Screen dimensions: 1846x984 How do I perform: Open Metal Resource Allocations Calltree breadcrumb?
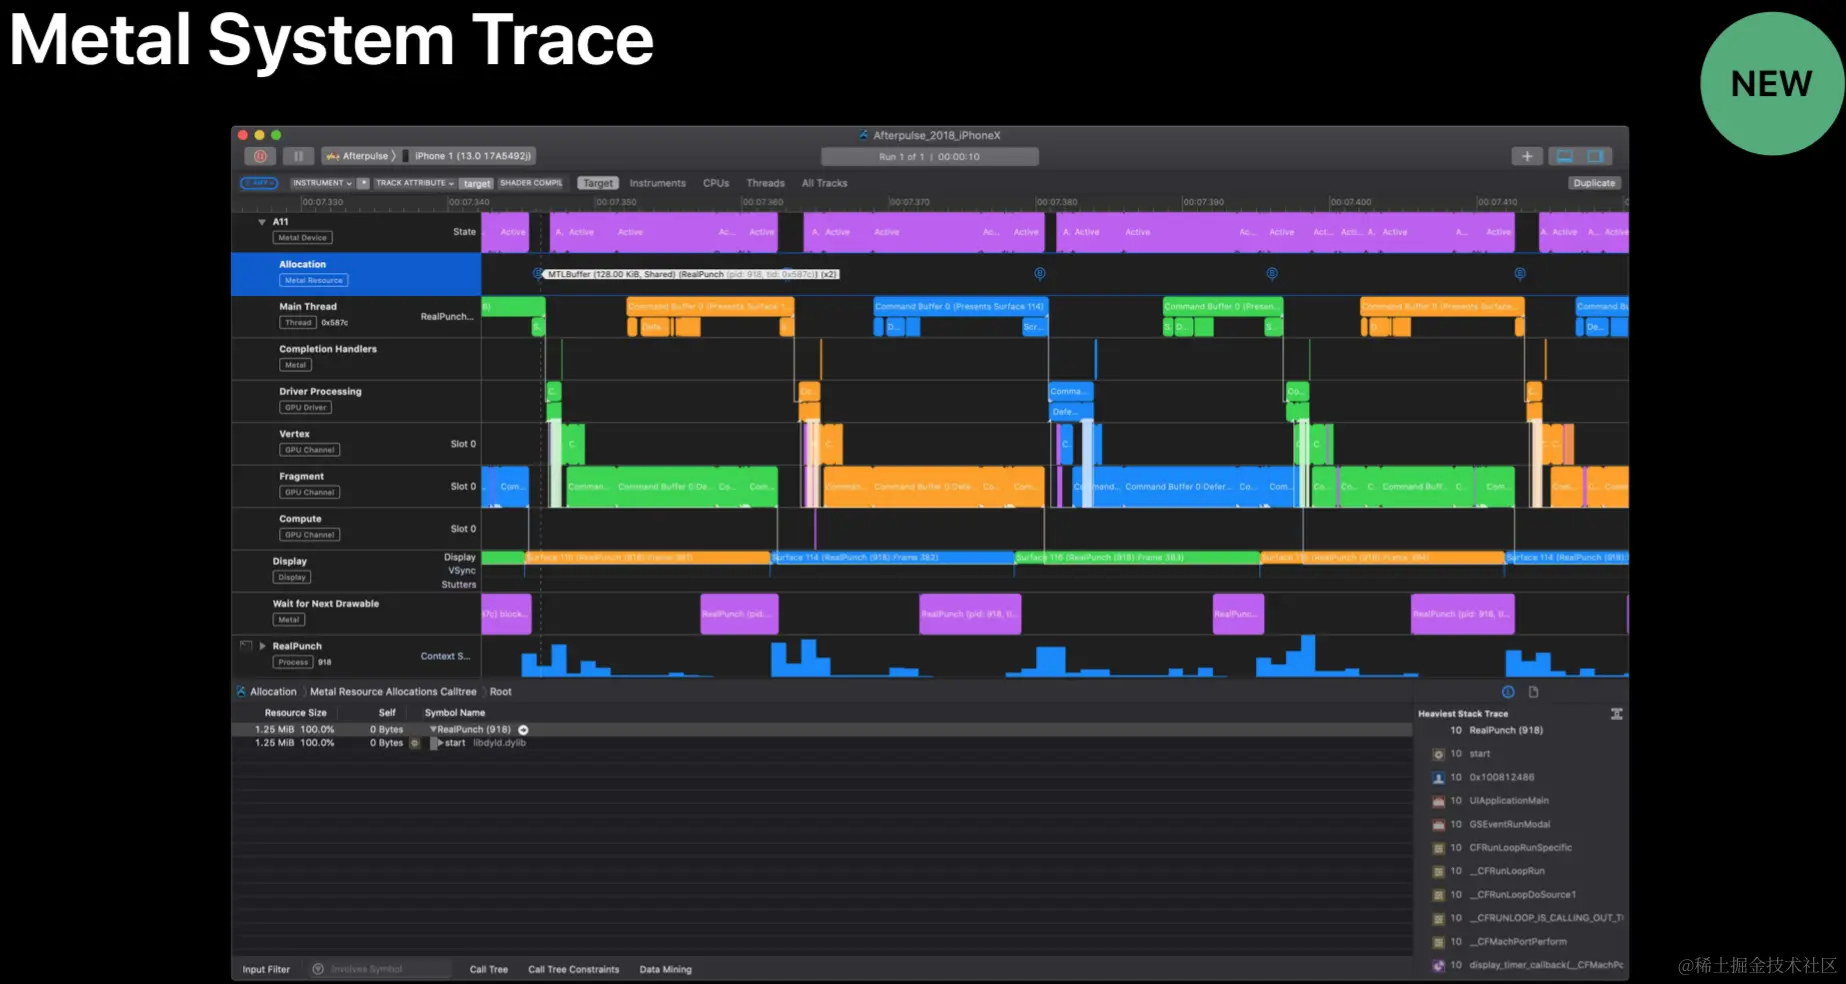(x=393, y=692)
